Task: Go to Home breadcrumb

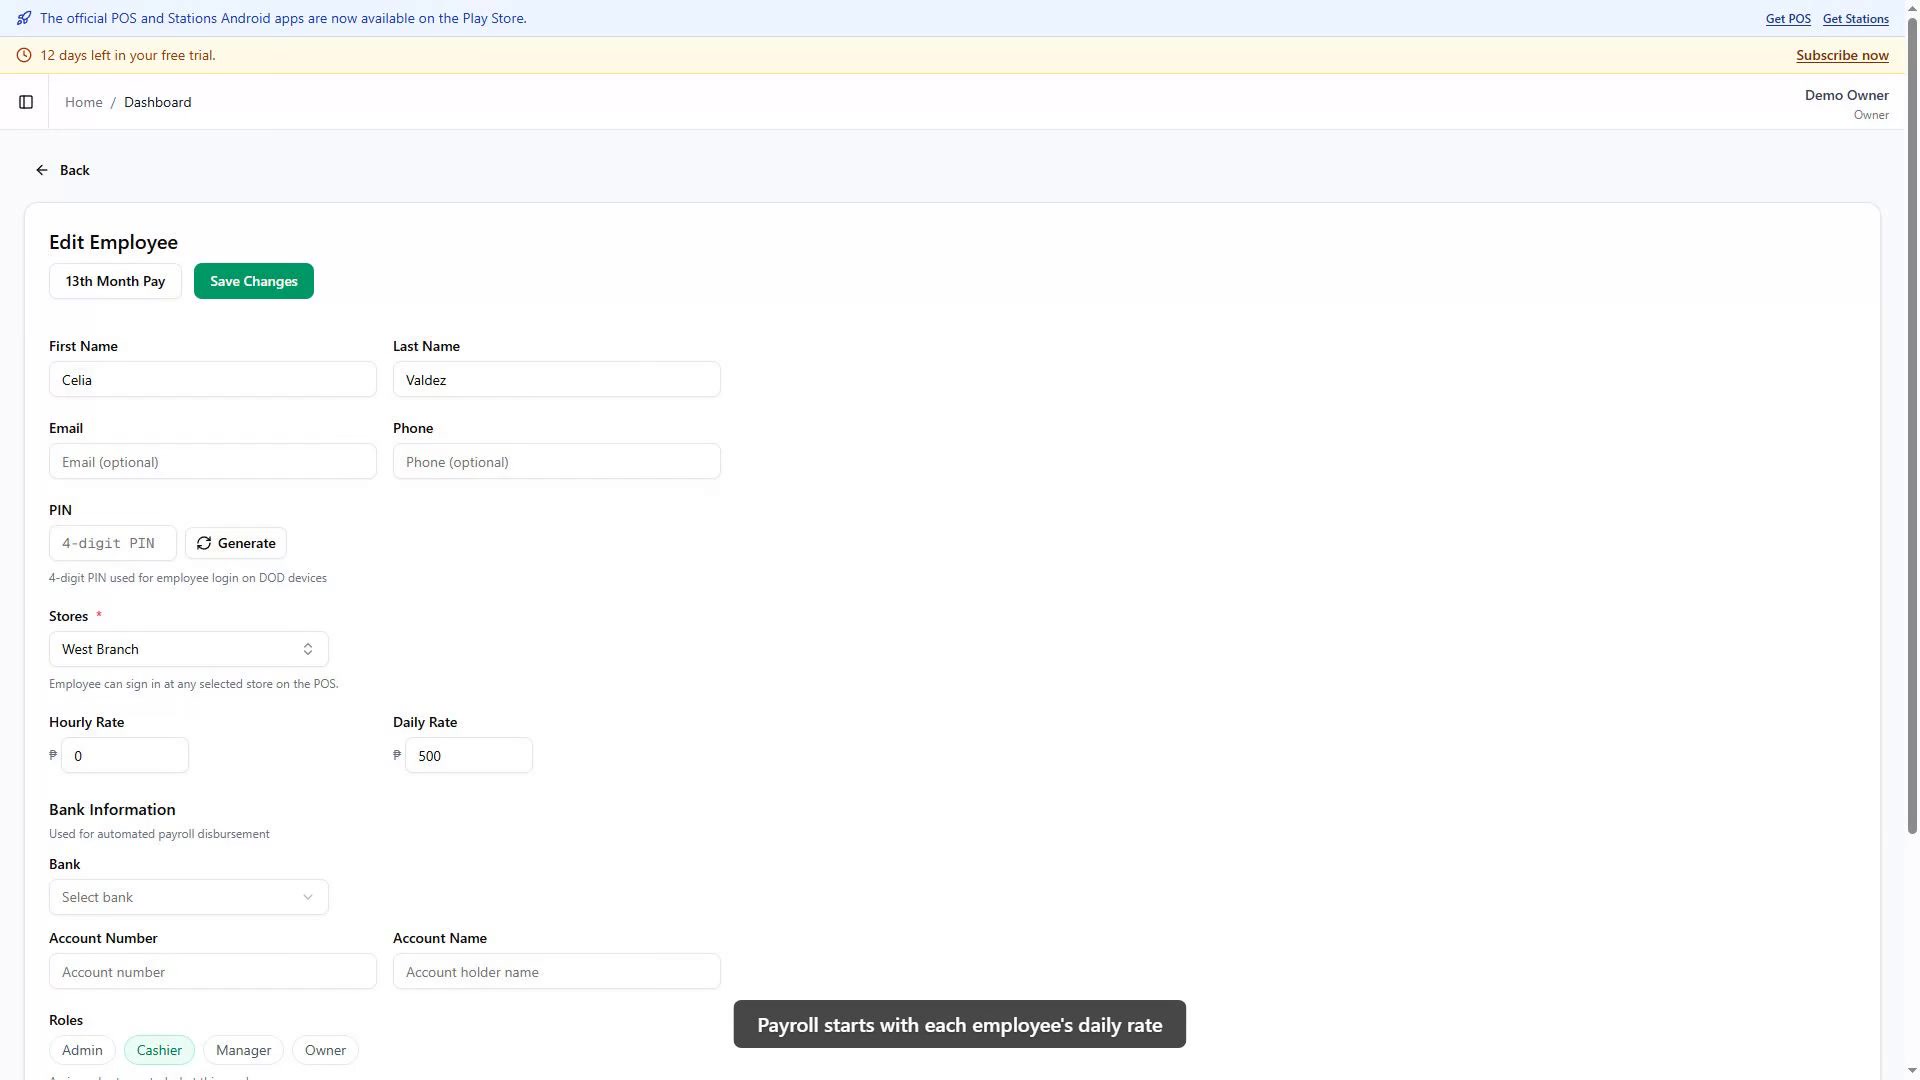Action: tap(84, 102)
